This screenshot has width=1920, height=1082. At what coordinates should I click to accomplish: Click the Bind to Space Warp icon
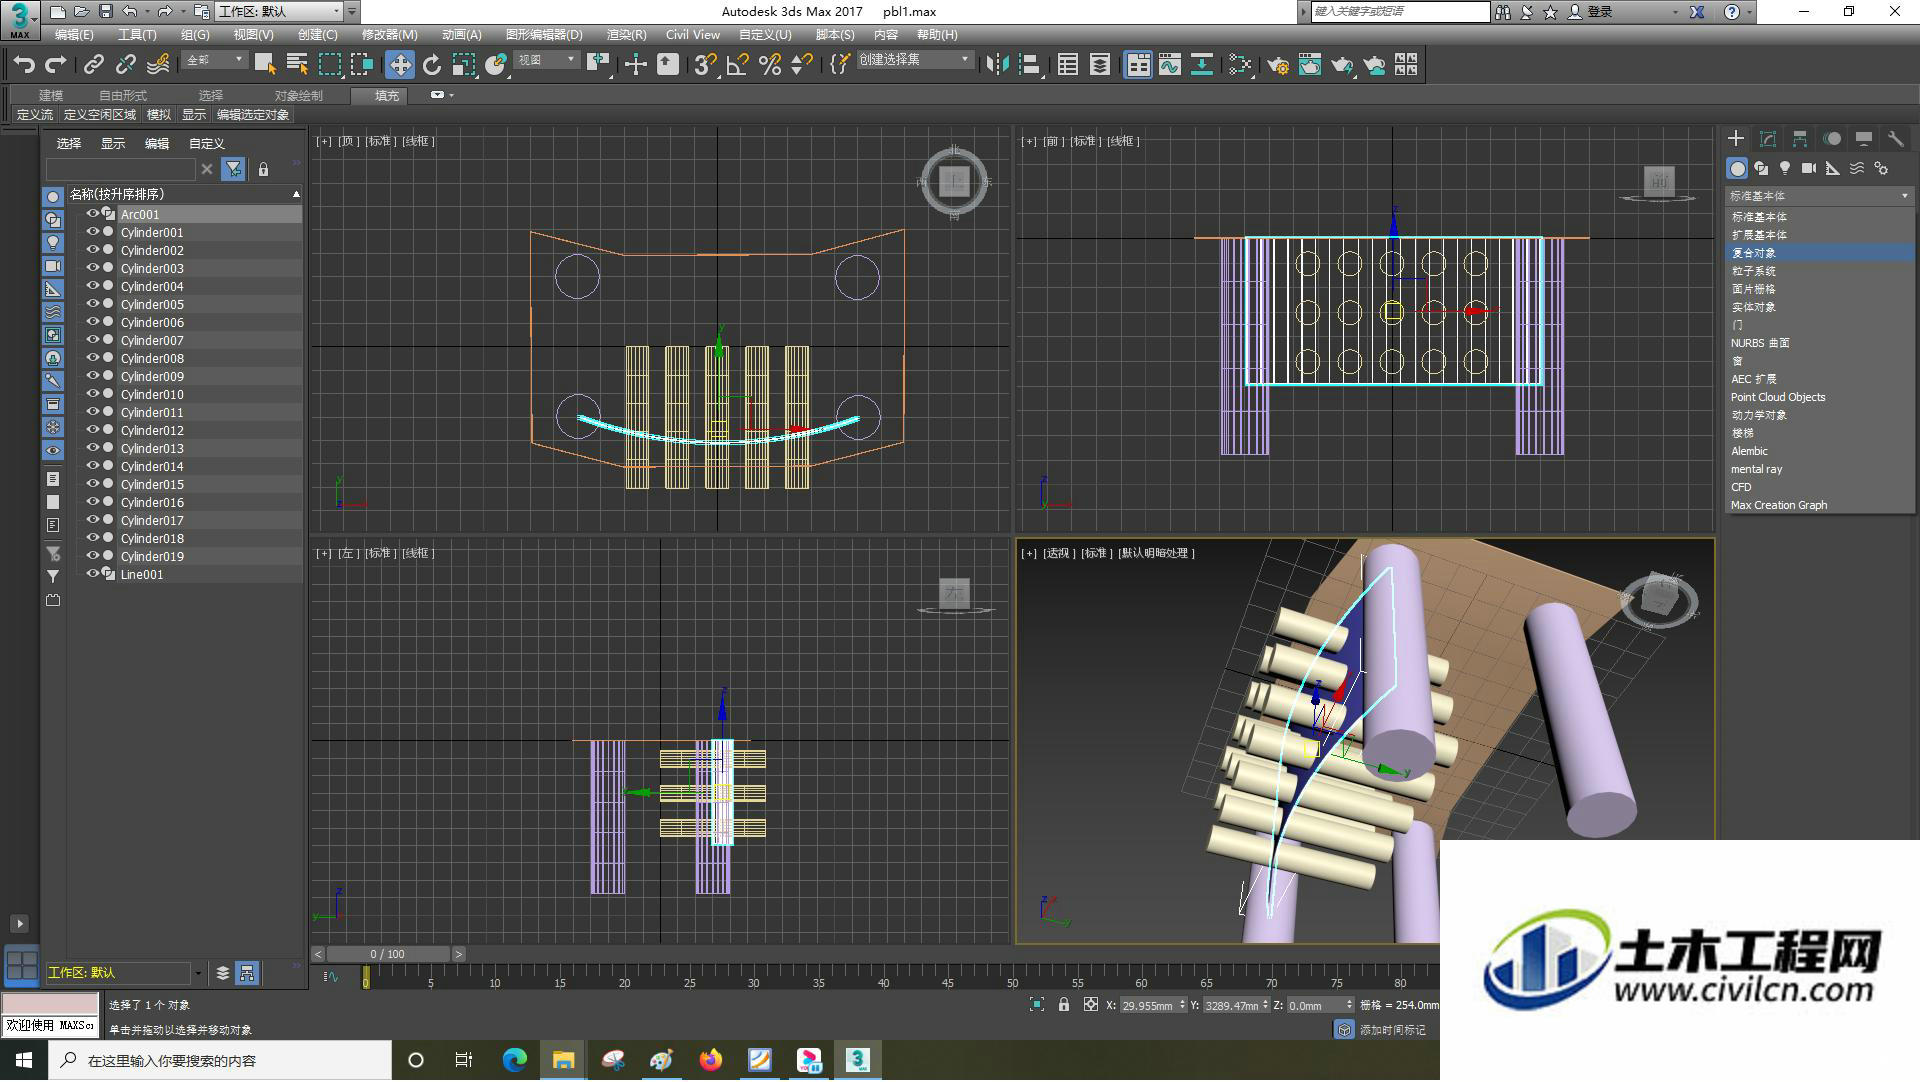point(158,65)
